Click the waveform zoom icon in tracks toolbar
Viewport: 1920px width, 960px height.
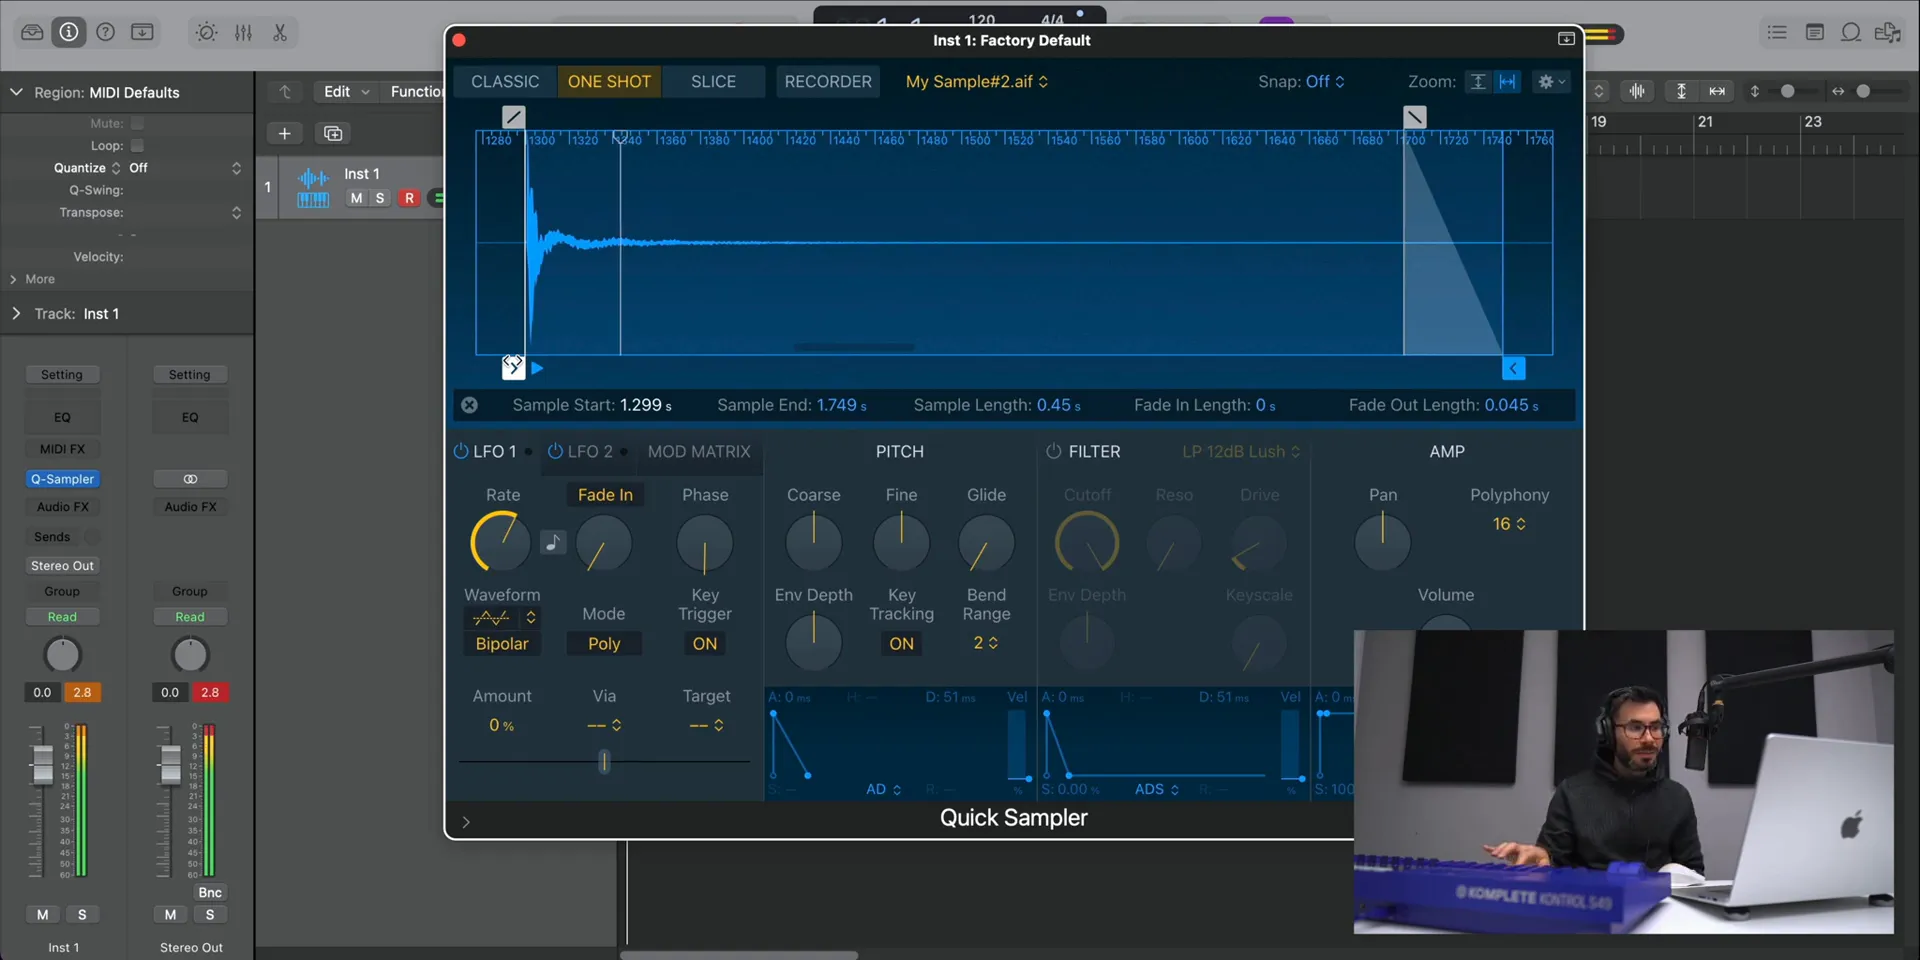[x=1637, y=91]
